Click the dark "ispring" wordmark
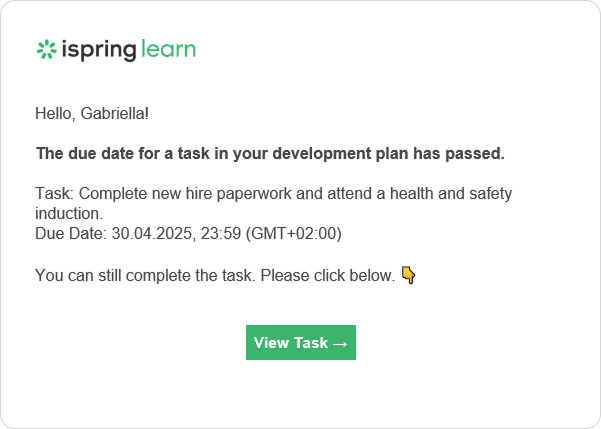The width and height of the screenshot is (601, 429). [x=99, y=50]
